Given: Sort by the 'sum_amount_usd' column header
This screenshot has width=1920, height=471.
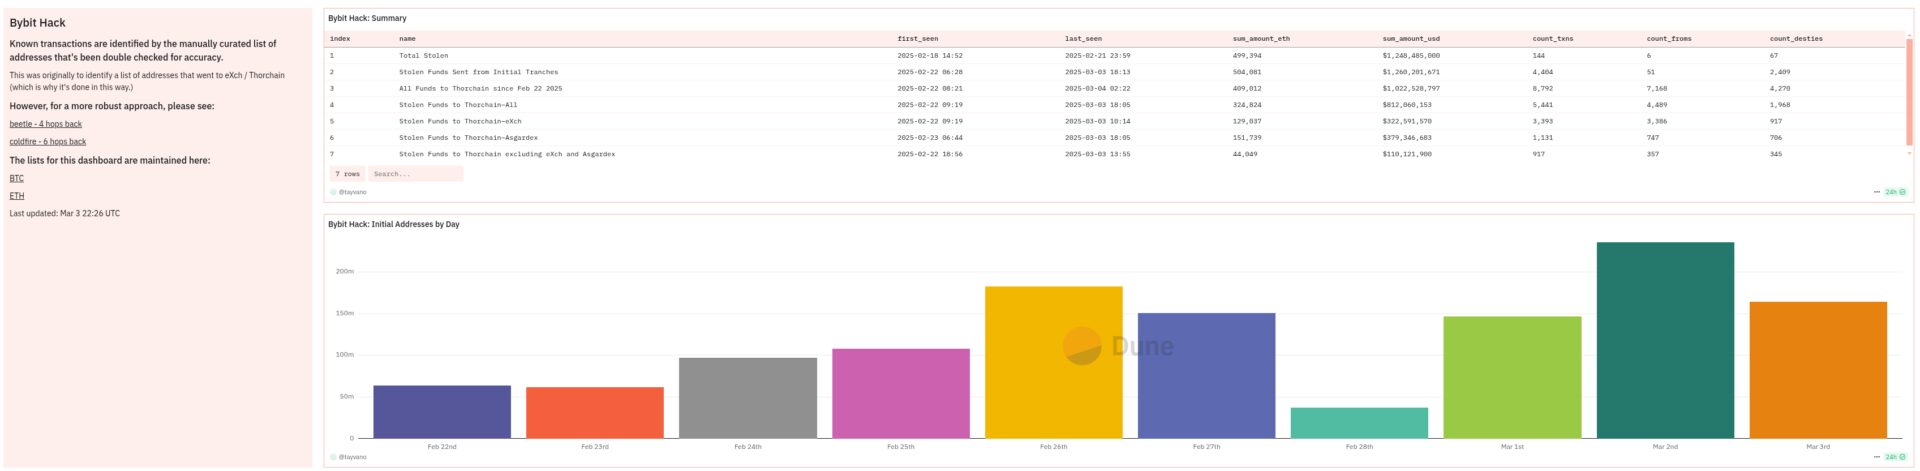Looking at the screenshot, I should coord(1411,39).
